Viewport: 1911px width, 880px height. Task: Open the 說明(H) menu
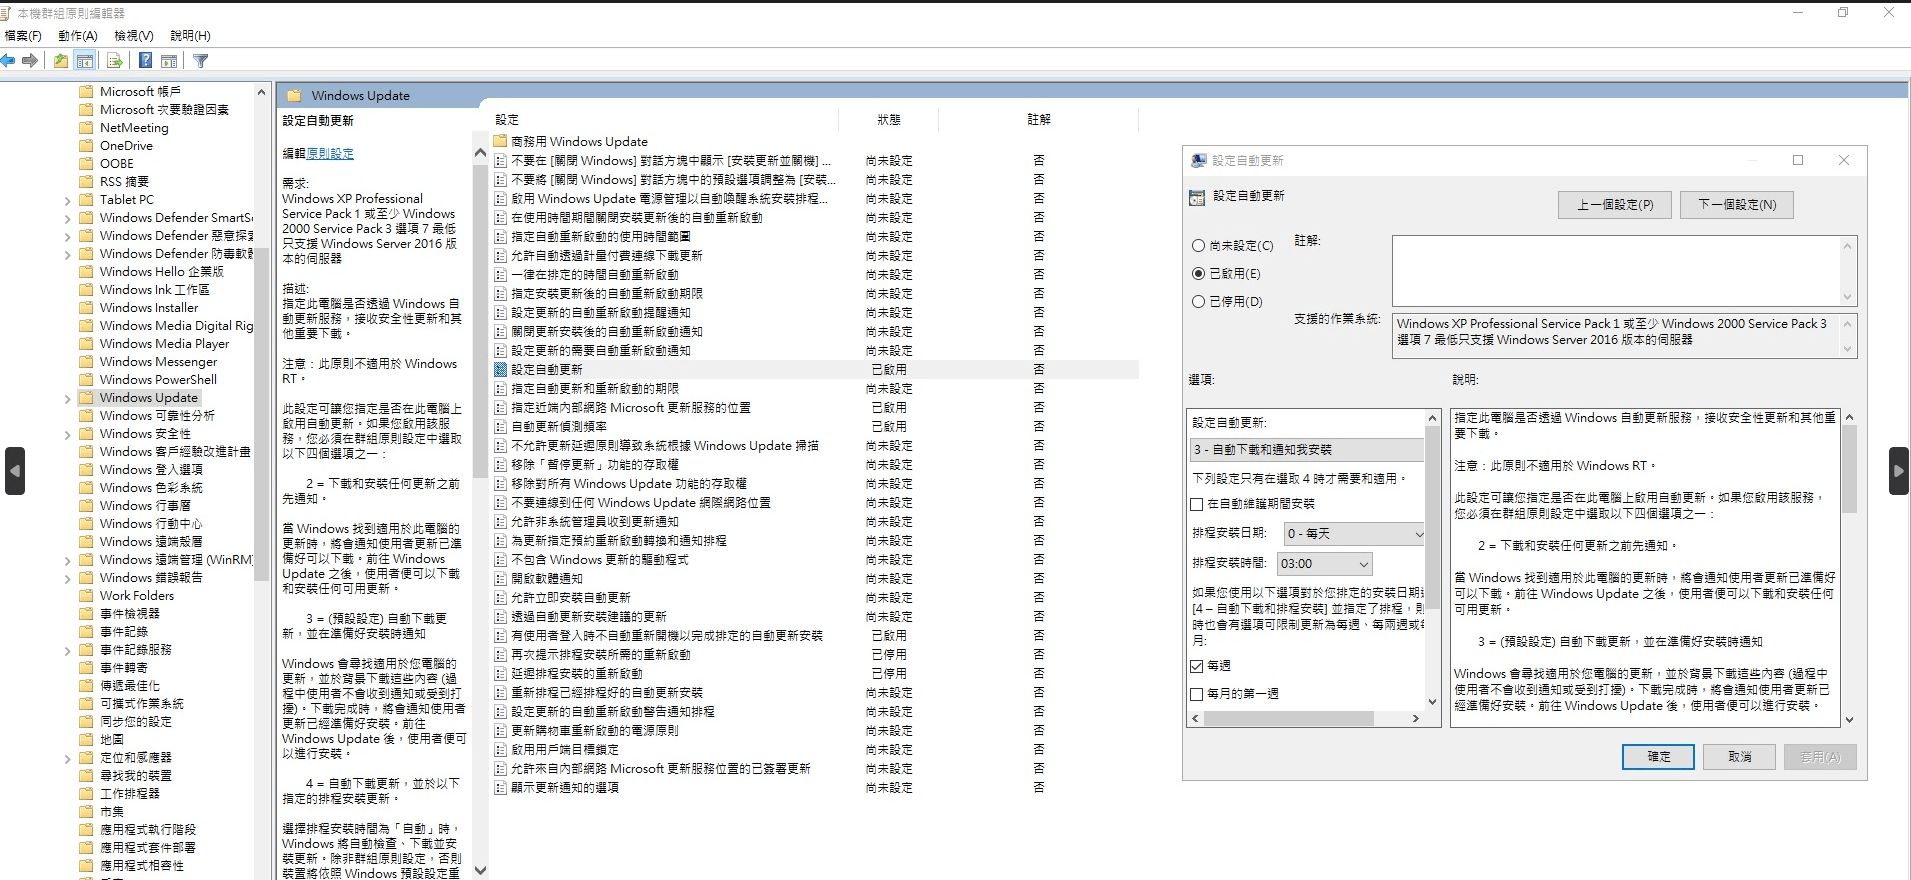(190, 36)
